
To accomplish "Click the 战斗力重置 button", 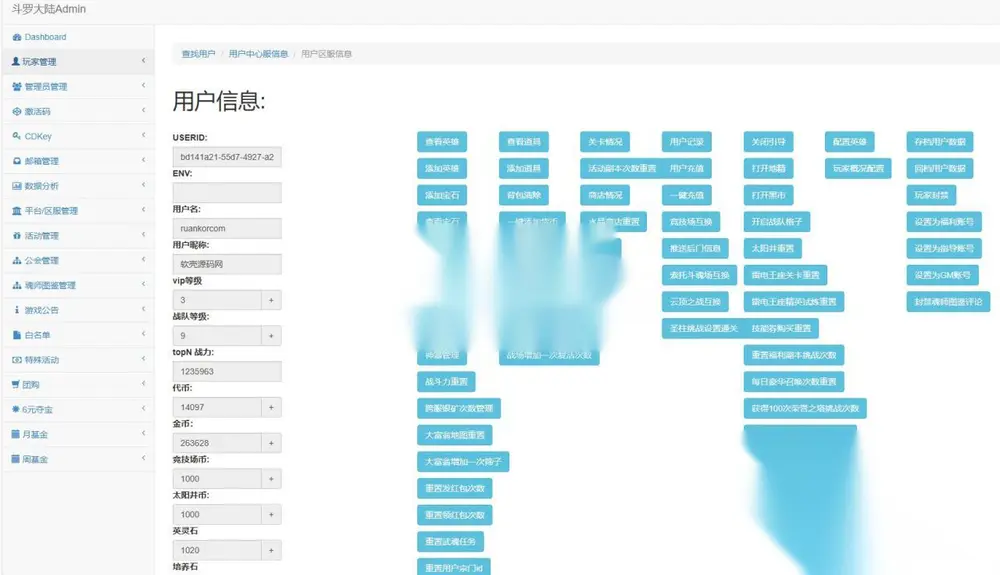I will click(x=446, y=381).
